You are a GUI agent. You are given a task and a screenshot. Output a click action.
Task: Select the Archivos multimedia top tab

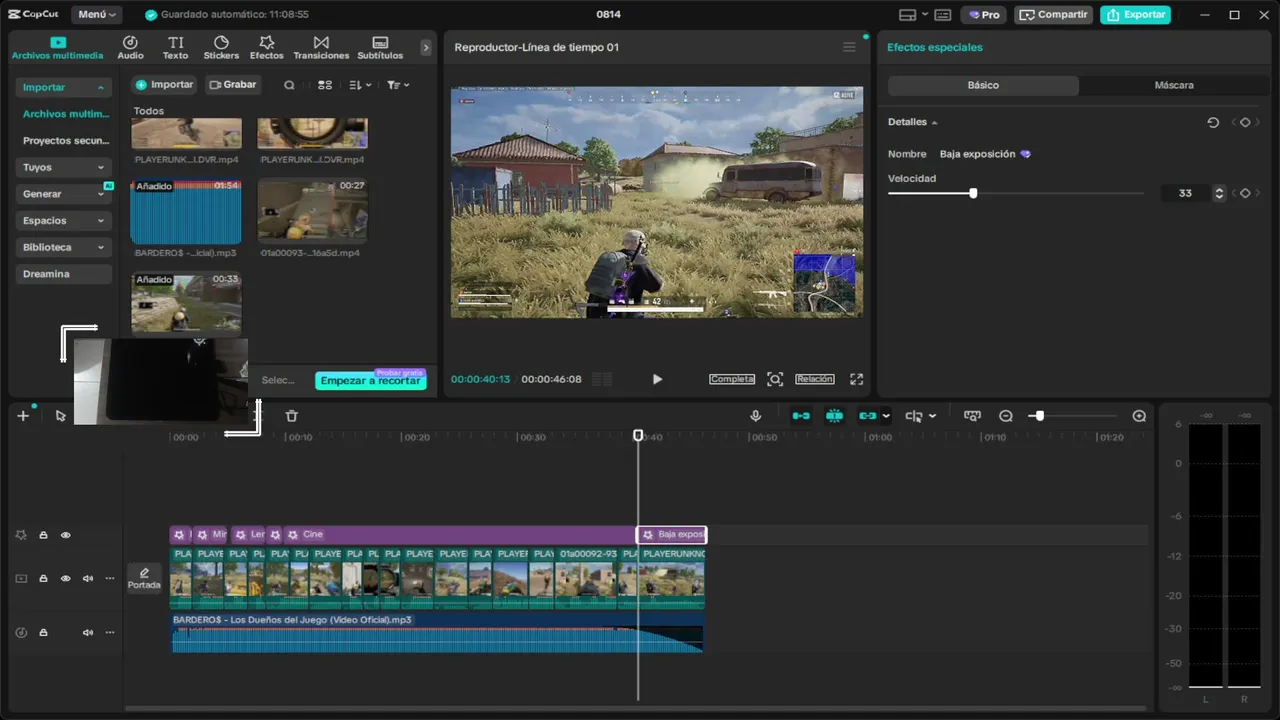coord(58,48)
